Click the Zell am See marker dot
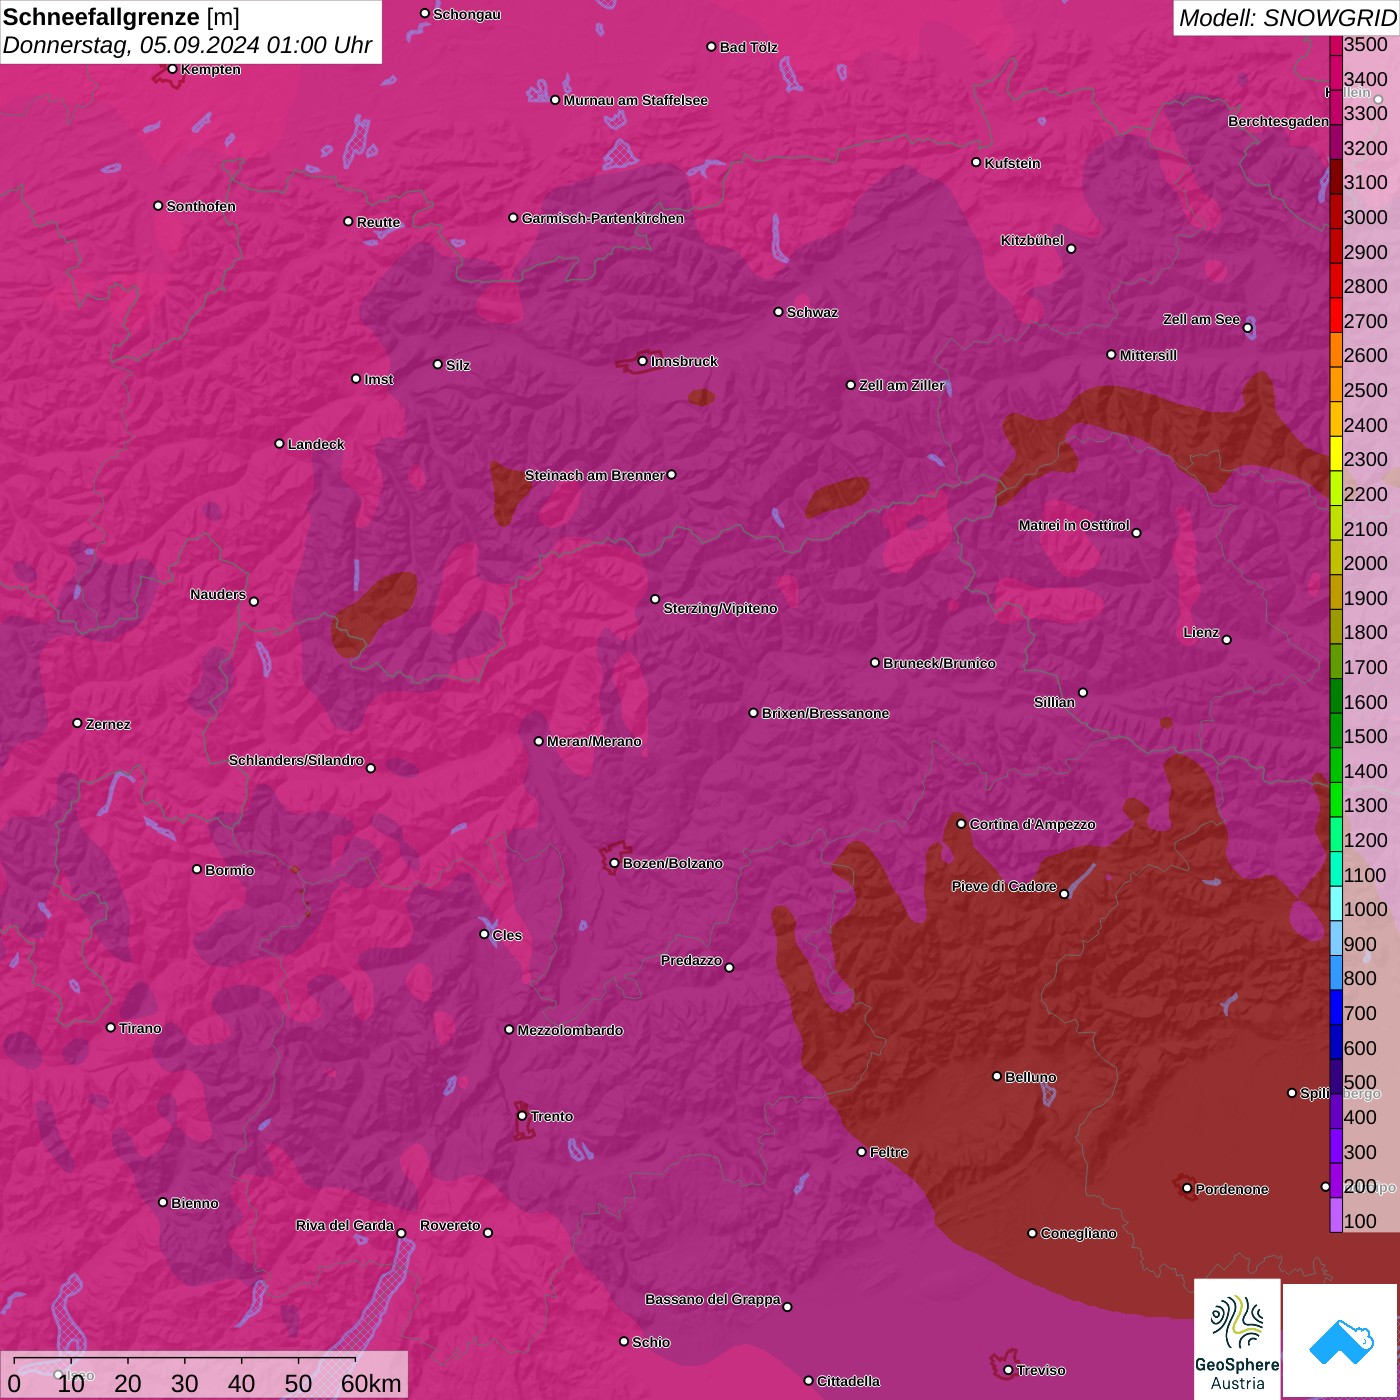This screenshot has height=1400, width=1400. point(1247,328)
